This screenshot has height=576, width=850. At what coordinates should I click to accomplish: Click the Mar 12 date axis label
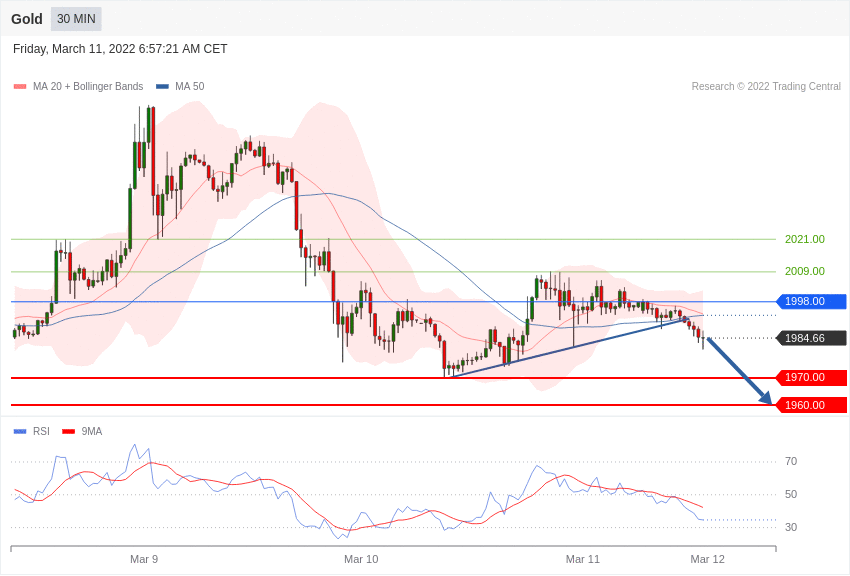(x=707, y=559)
